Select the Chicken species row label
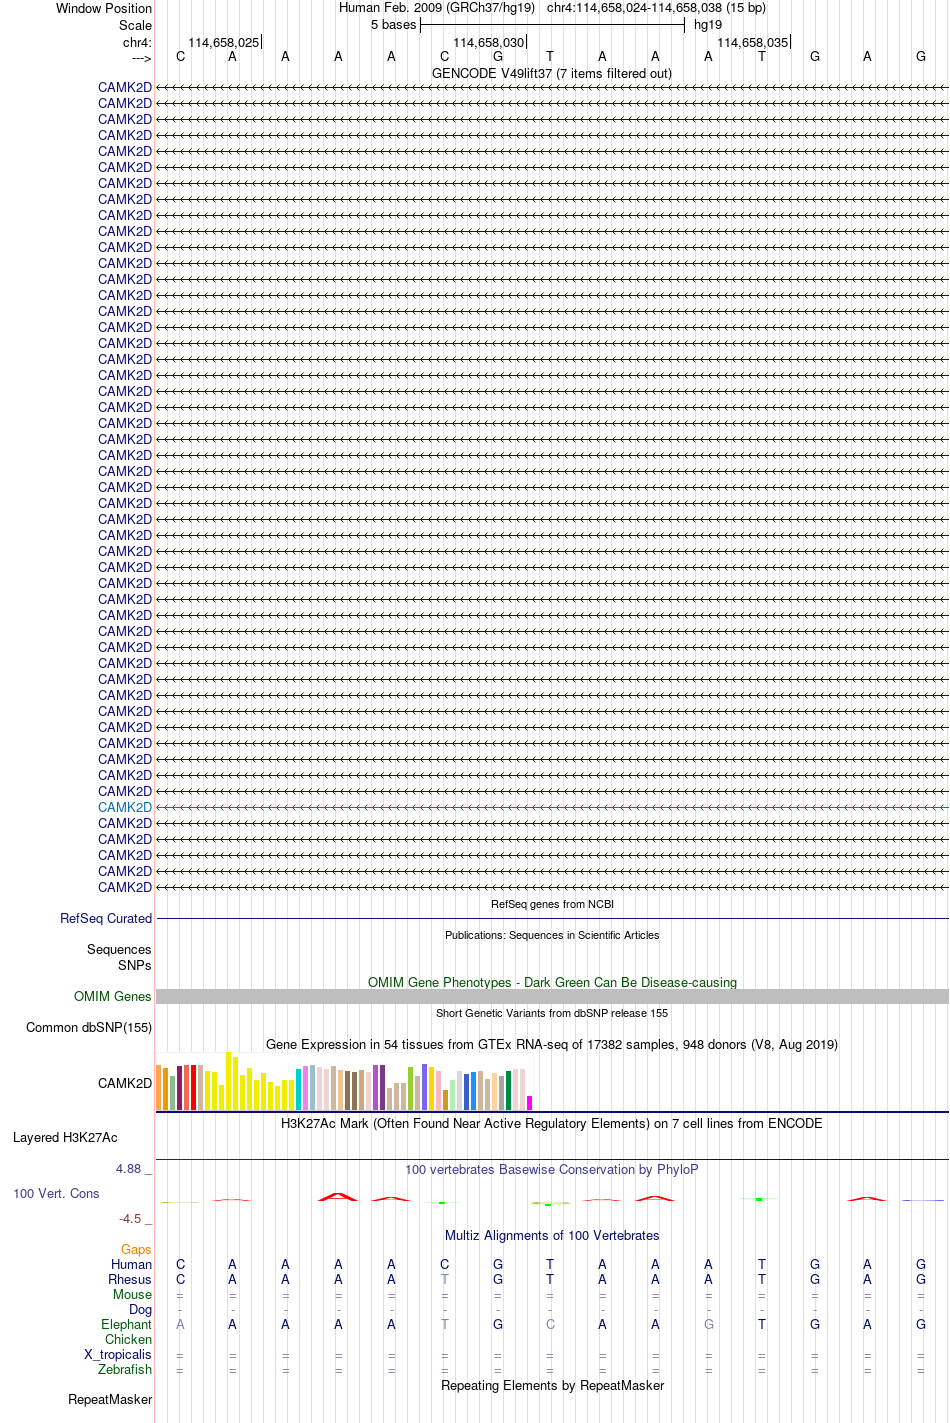Viewport: 950px width, 1423px height. click(x=128, y=1339)
